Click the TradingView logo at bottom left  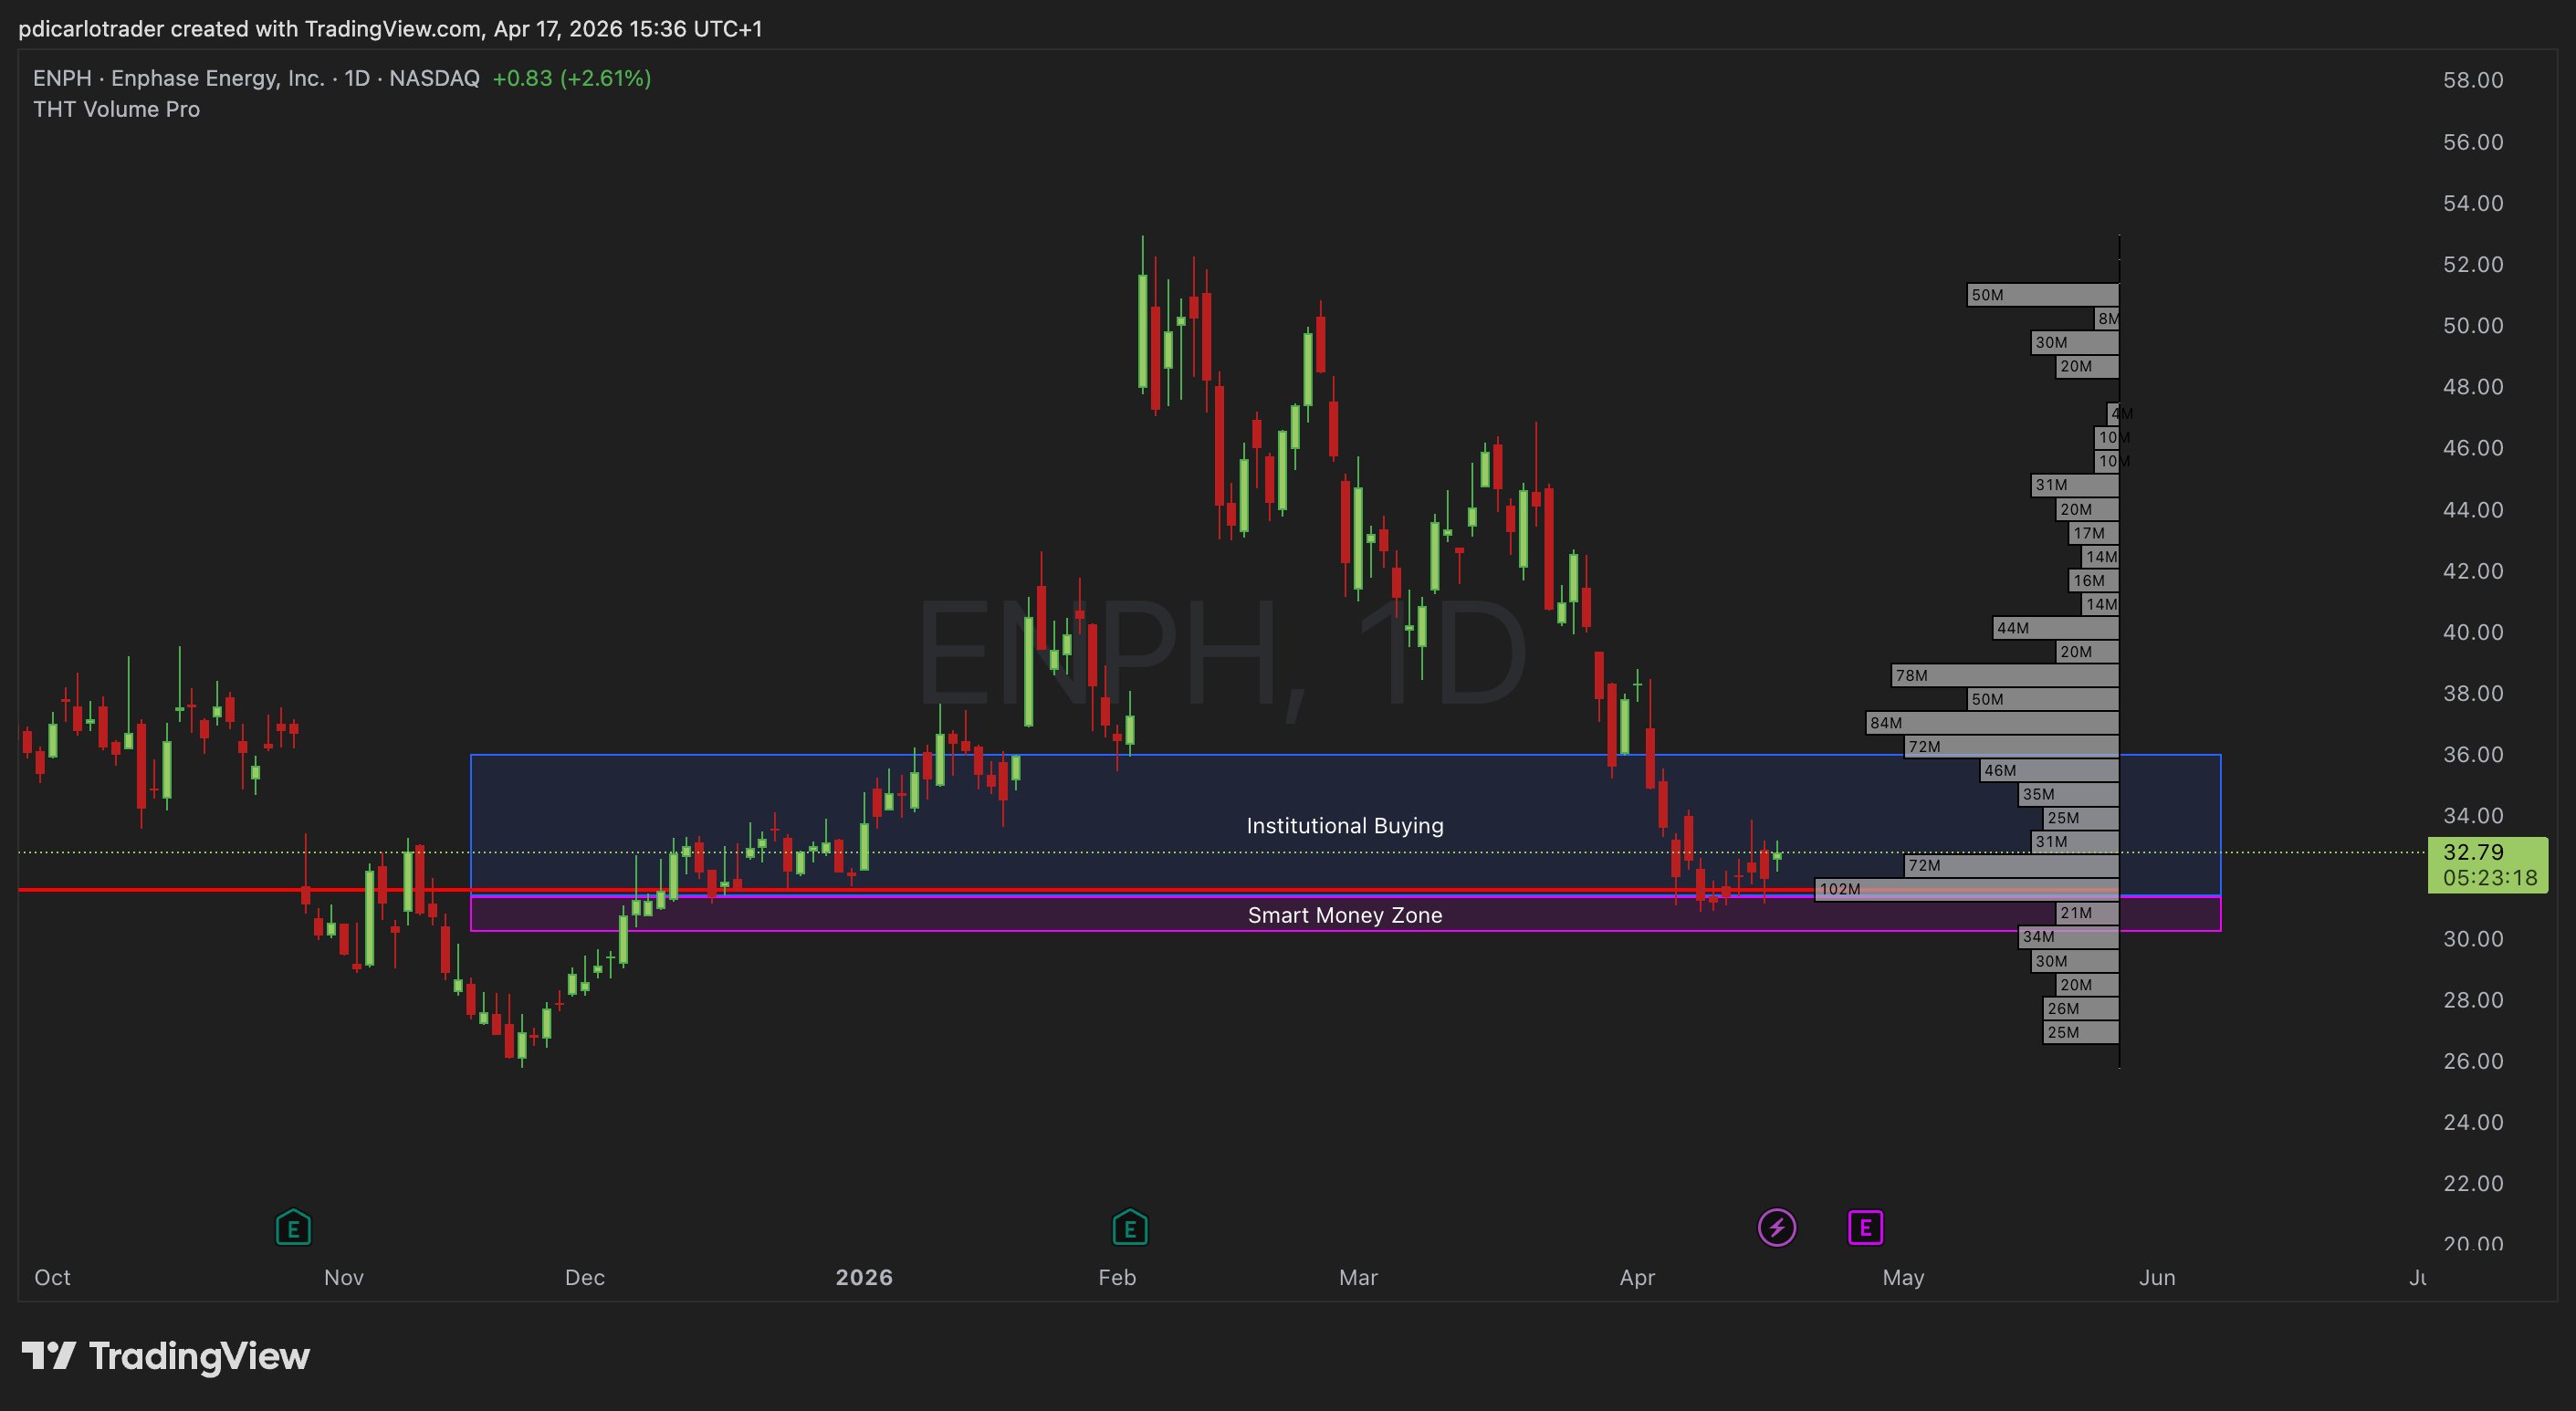166,1356
